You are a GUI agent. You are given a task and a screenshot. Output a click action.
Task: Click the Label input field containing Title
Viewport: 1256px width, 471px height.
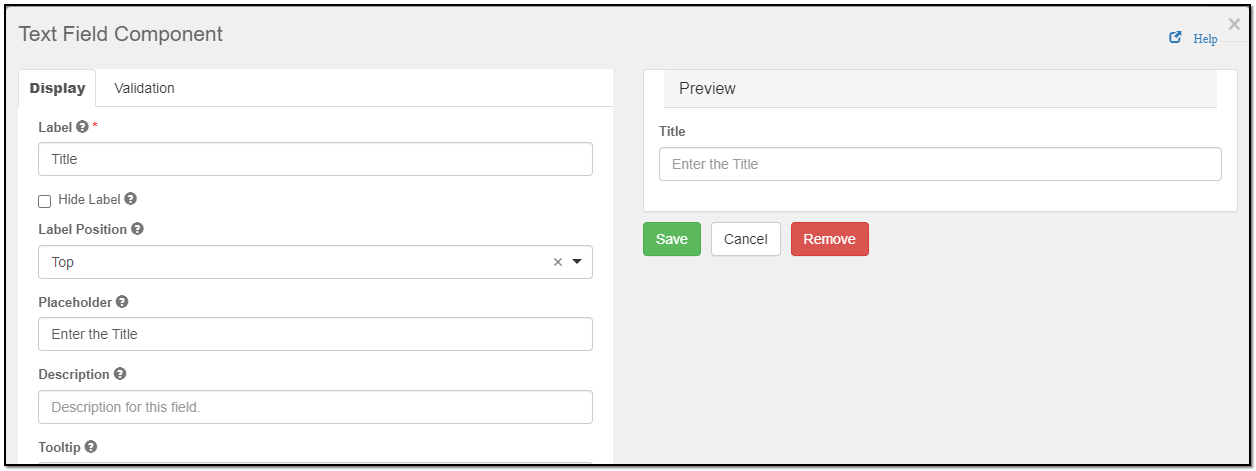tap(315, 159)
